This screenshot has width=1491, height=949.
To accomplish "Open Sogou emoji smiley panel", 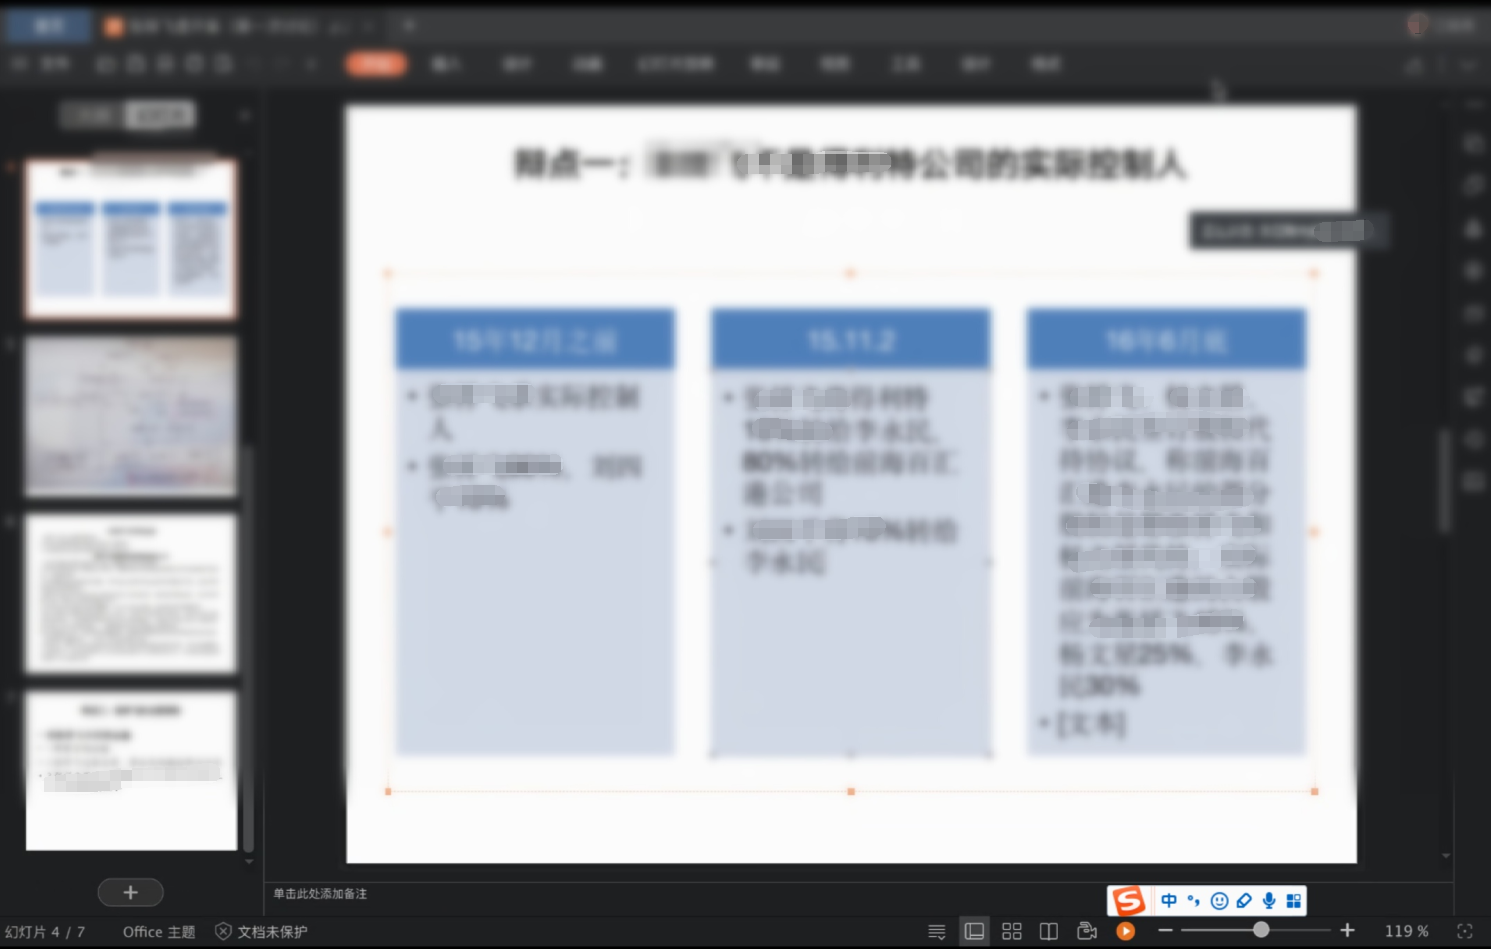I will pyautogui.click(x=1219, y=901).
